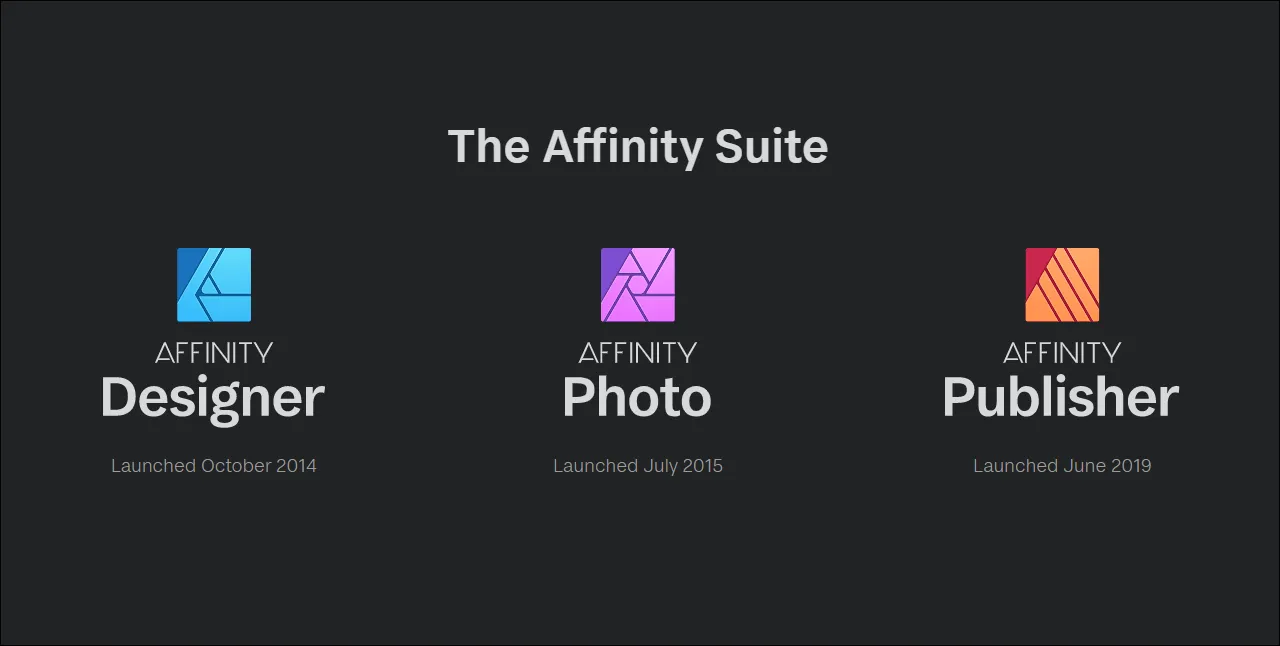Click "July" in Photo's launch date
1280x646 pixels.
coord(660,467)
